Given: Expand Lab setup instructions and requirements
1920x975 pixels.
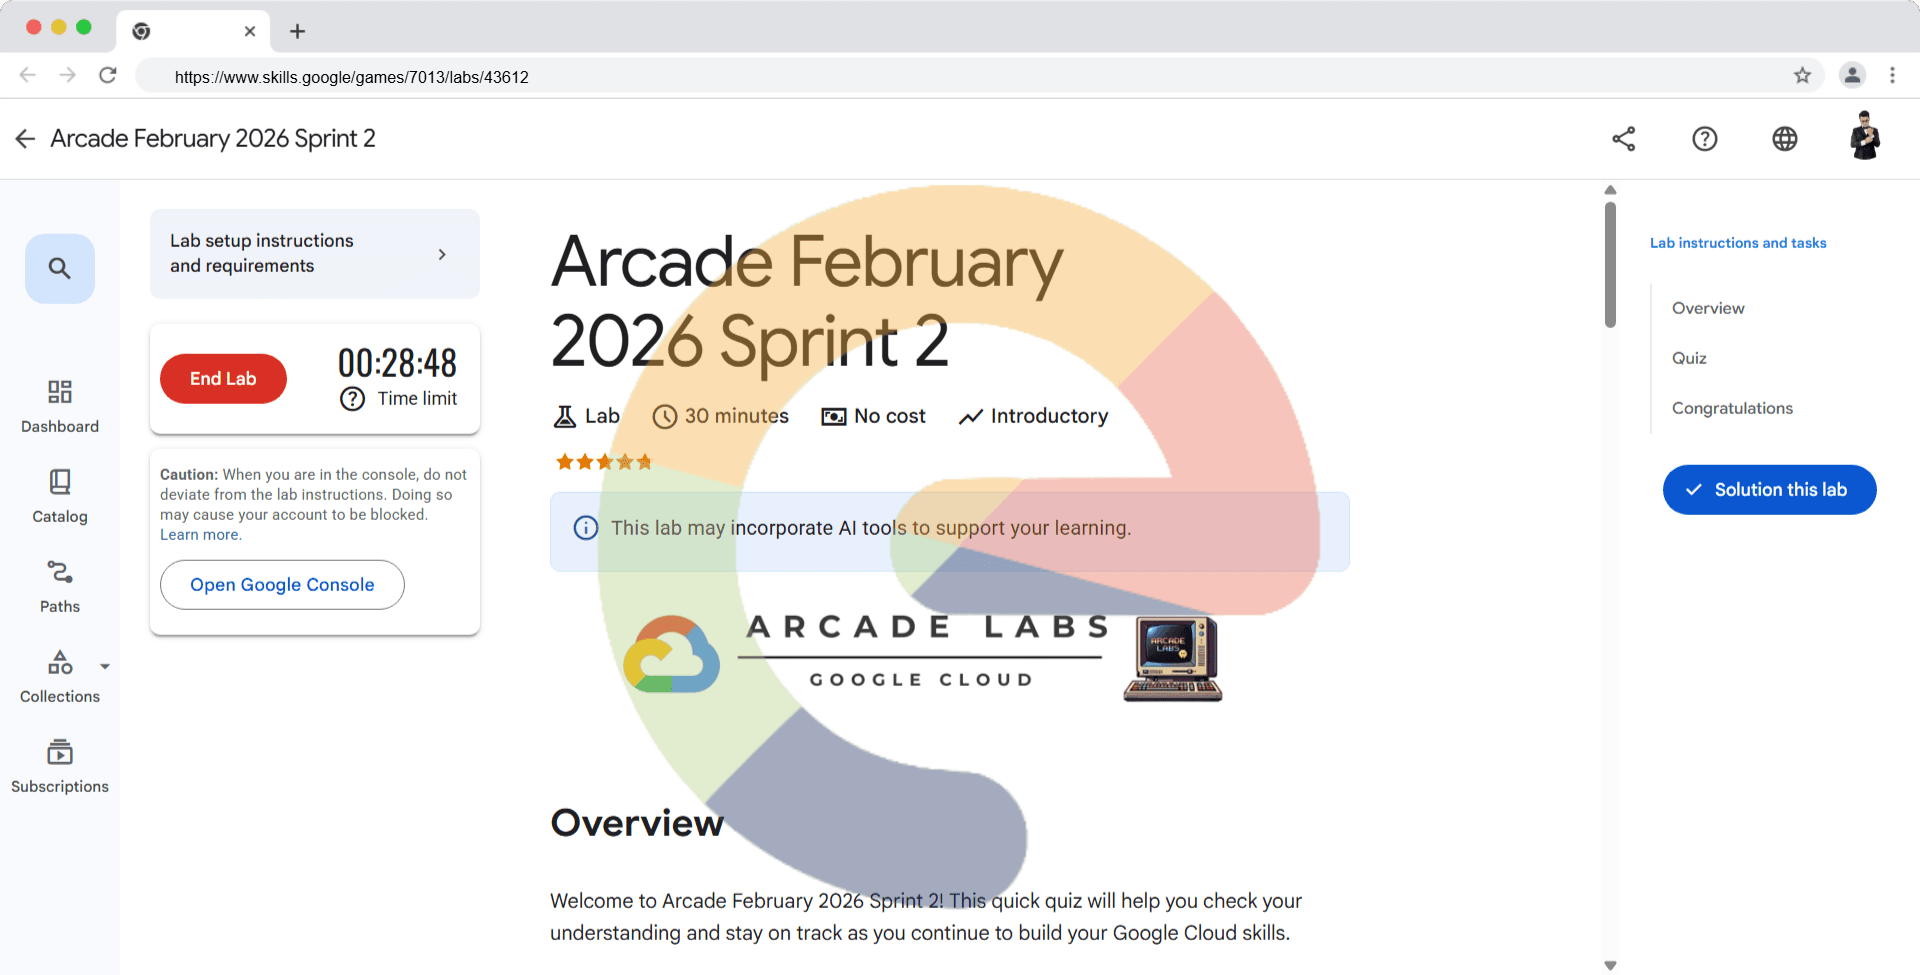Looking at the screenshot, I should (x=315, y=254).
